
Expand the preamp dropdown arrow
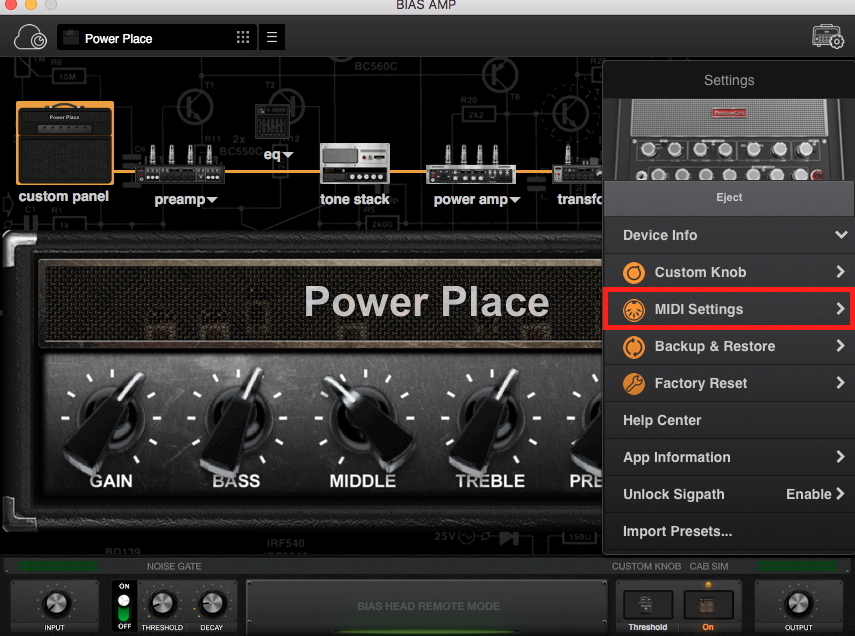(x=212, y=200)
